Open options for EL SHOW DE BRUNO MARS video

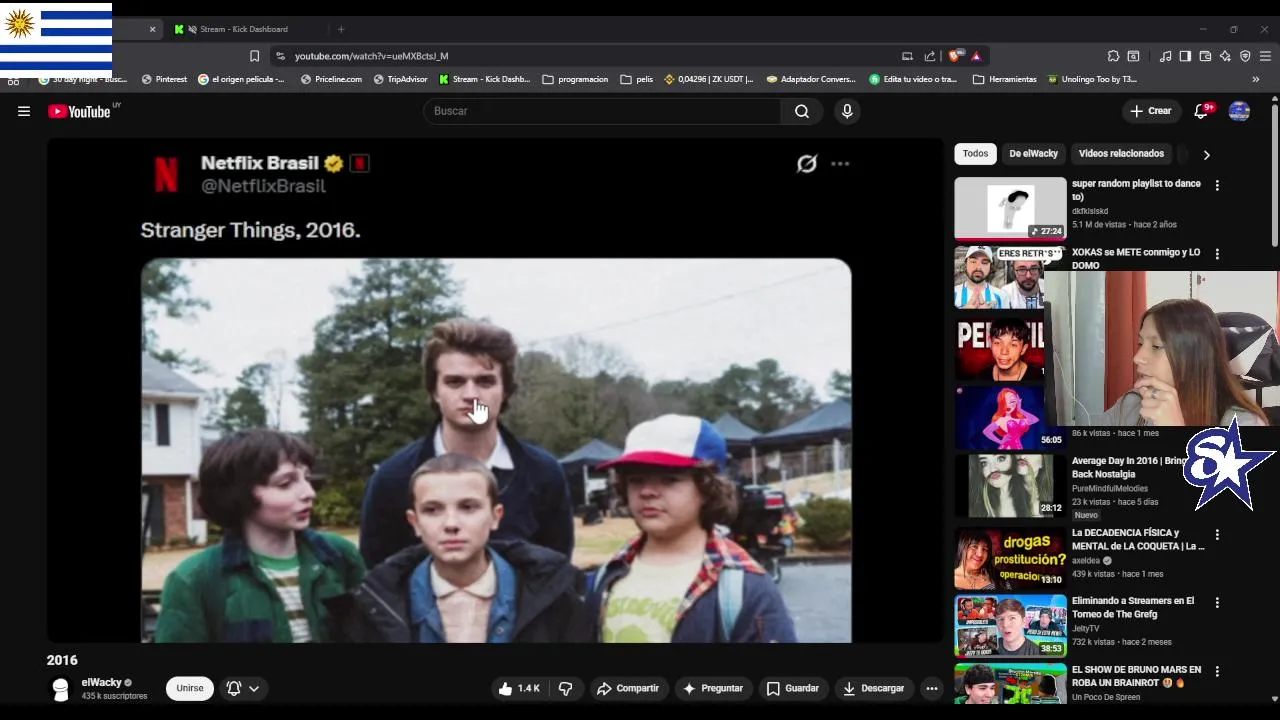click(x=1217, y=671)
